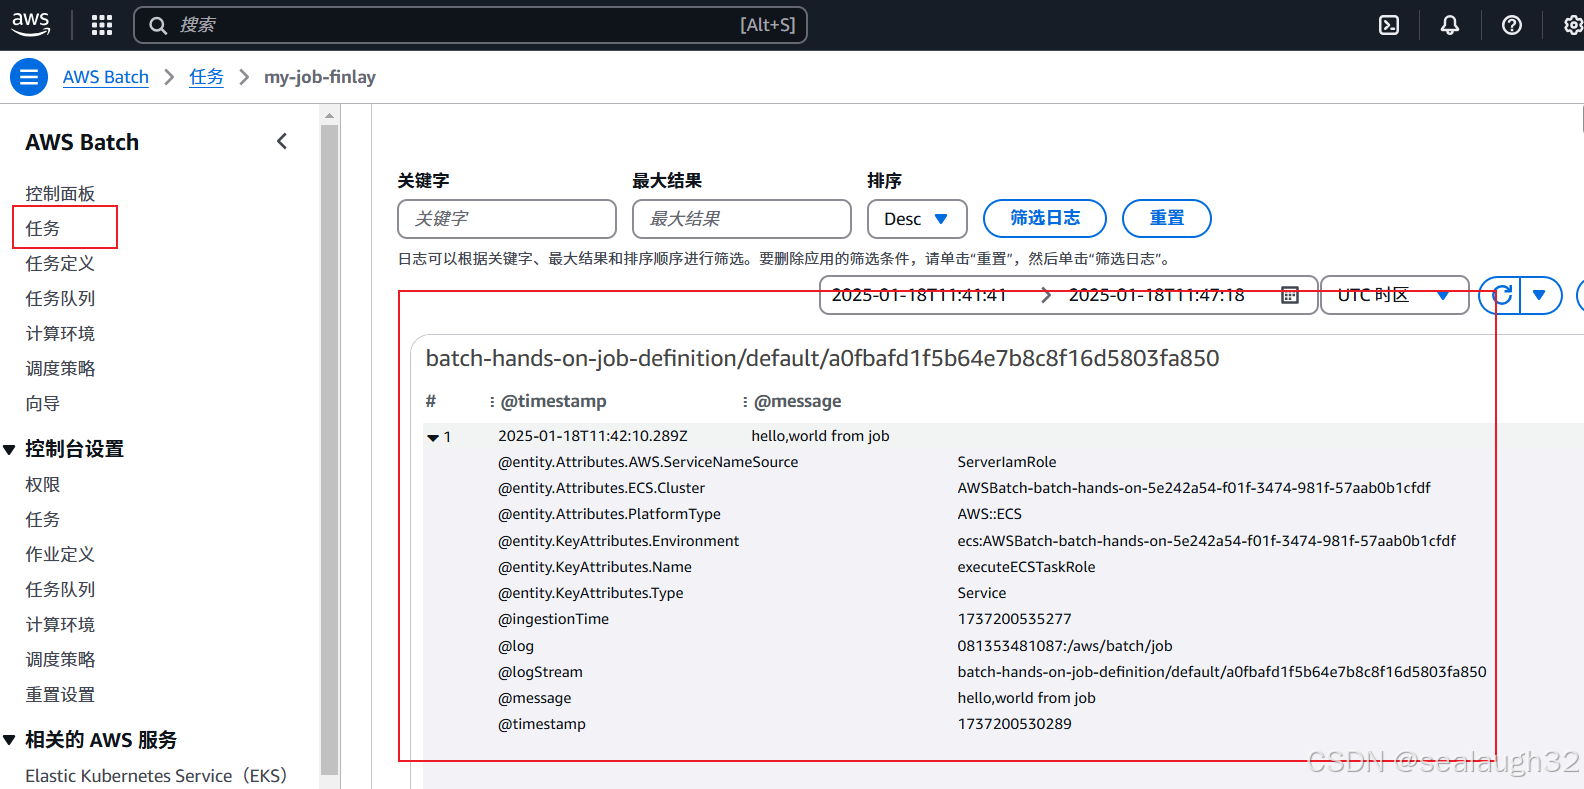Screen dimensions: 1584x789
Task: Open the help question mark icon
Action: pyautogui.click(x=1512, y=25)
